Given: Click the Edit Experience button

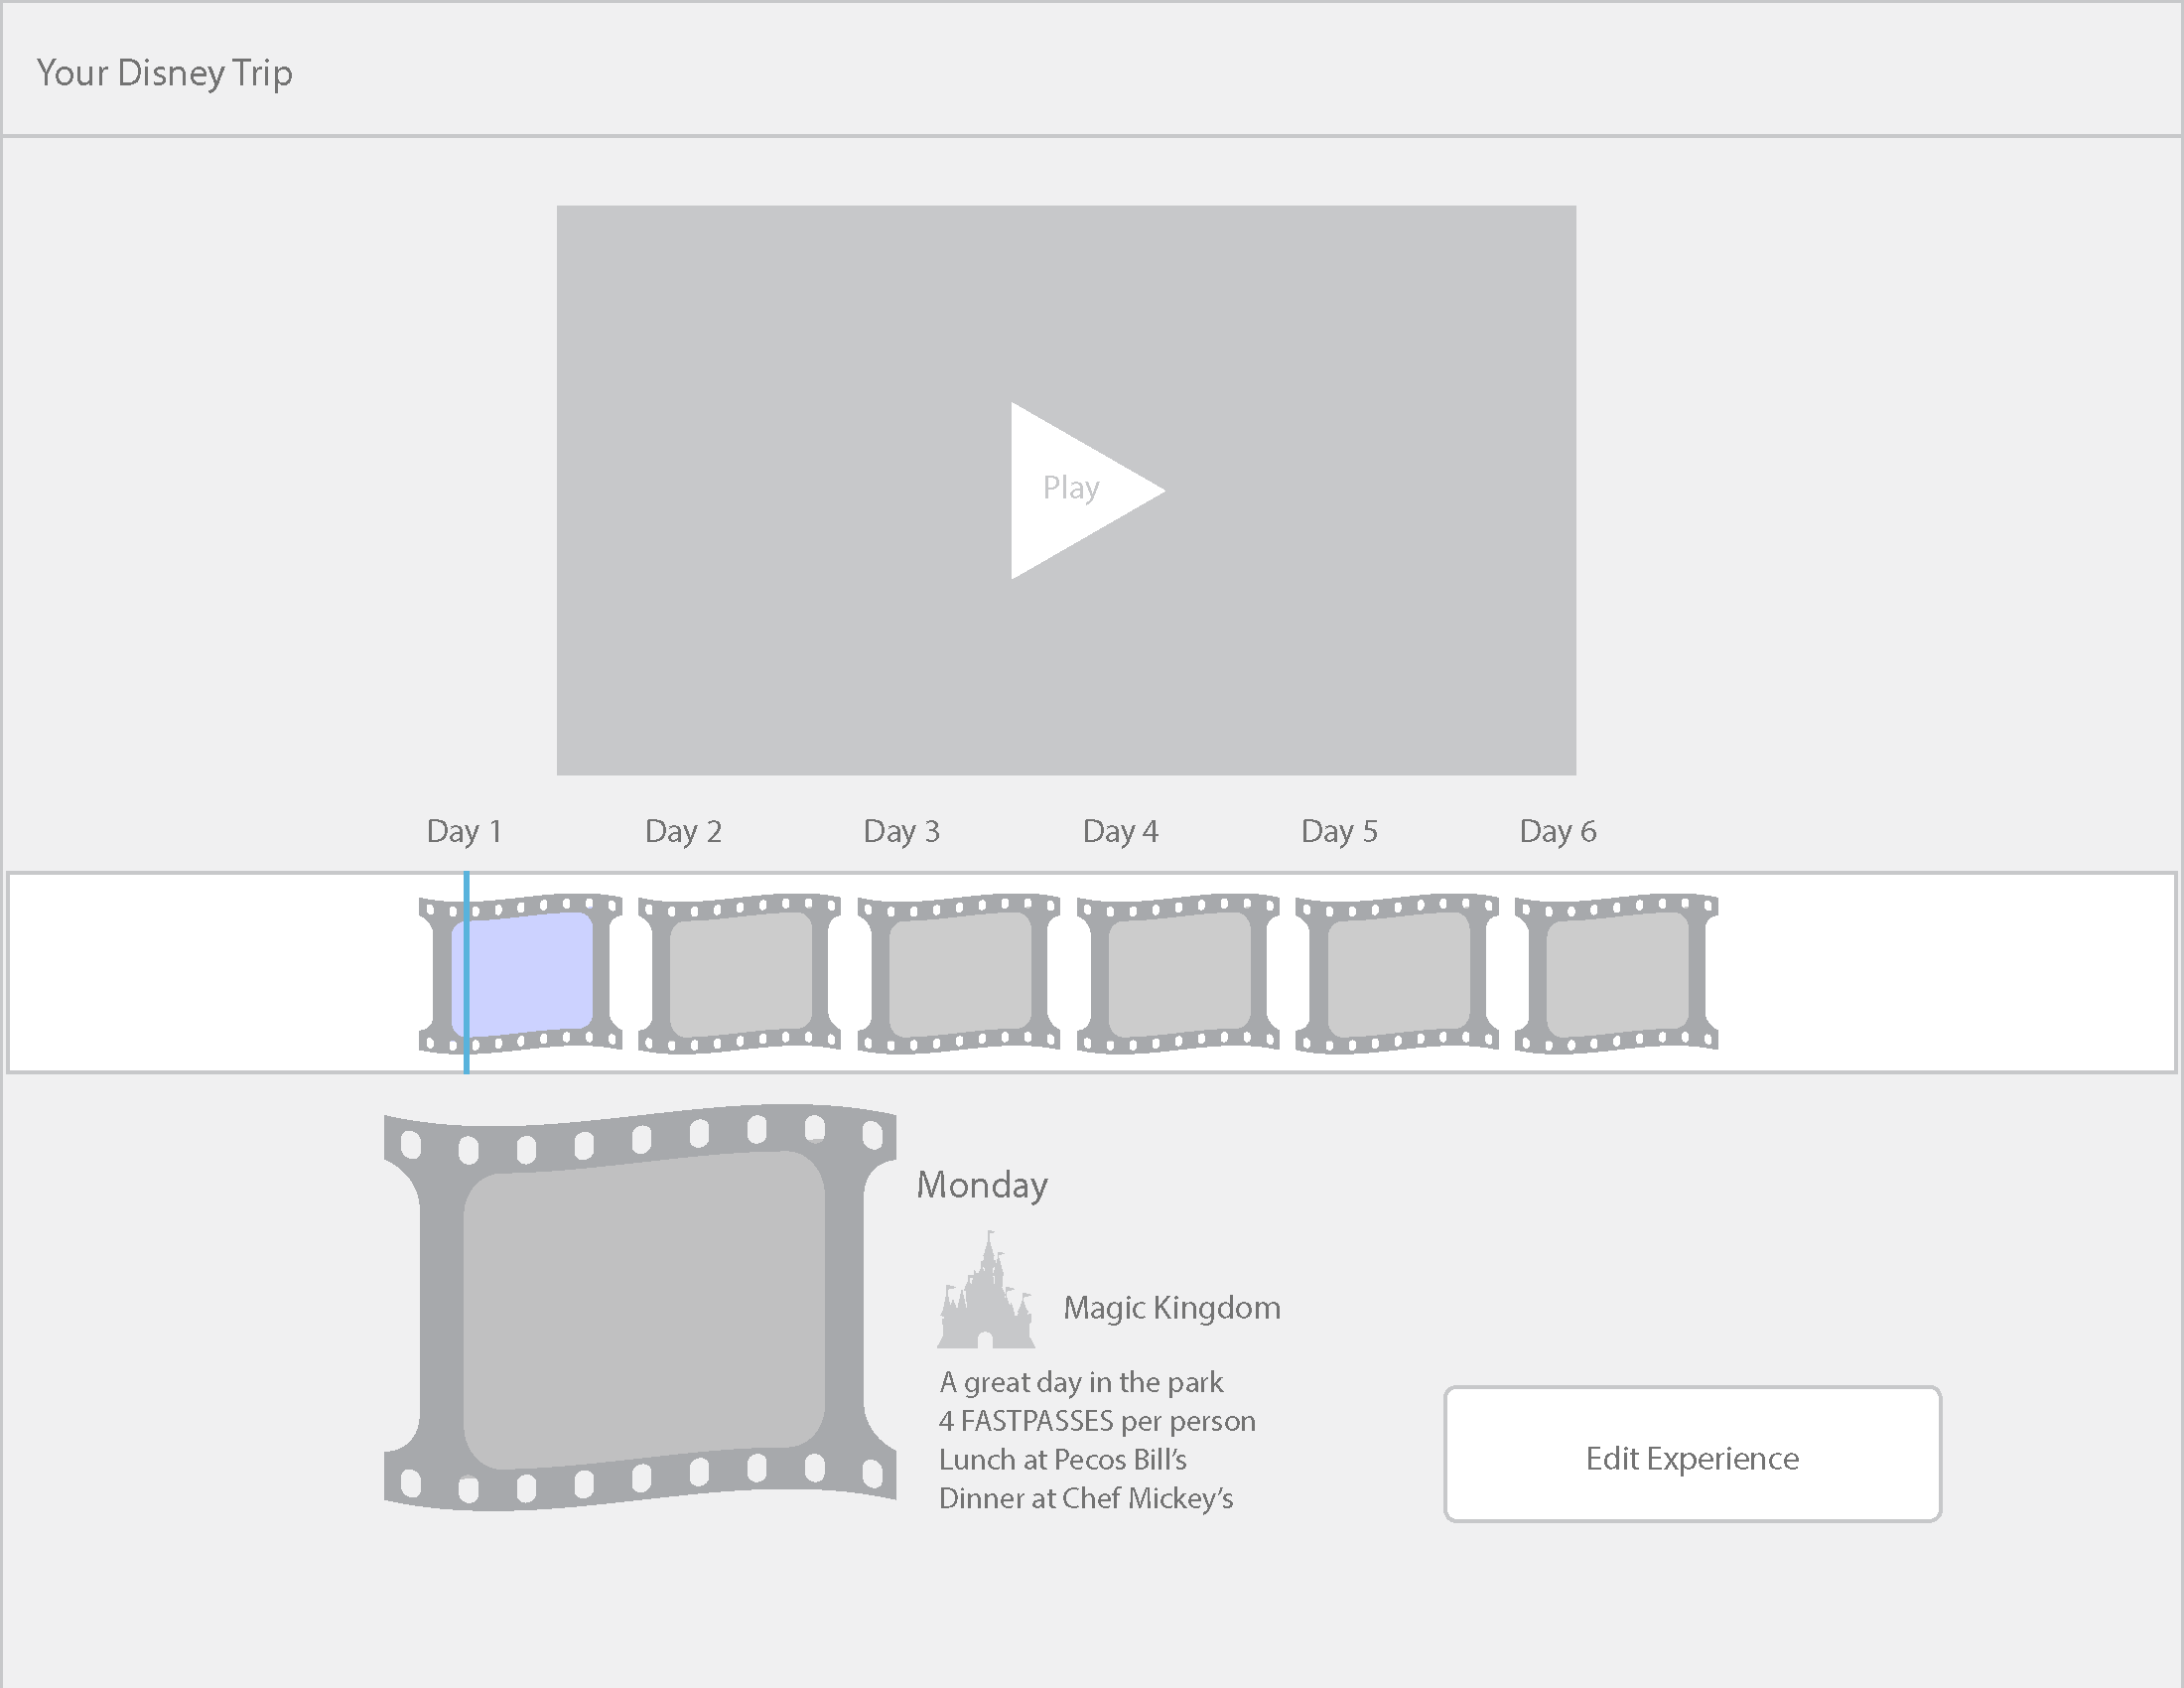Looking at the screenshot, I should coord(1692,1454).
